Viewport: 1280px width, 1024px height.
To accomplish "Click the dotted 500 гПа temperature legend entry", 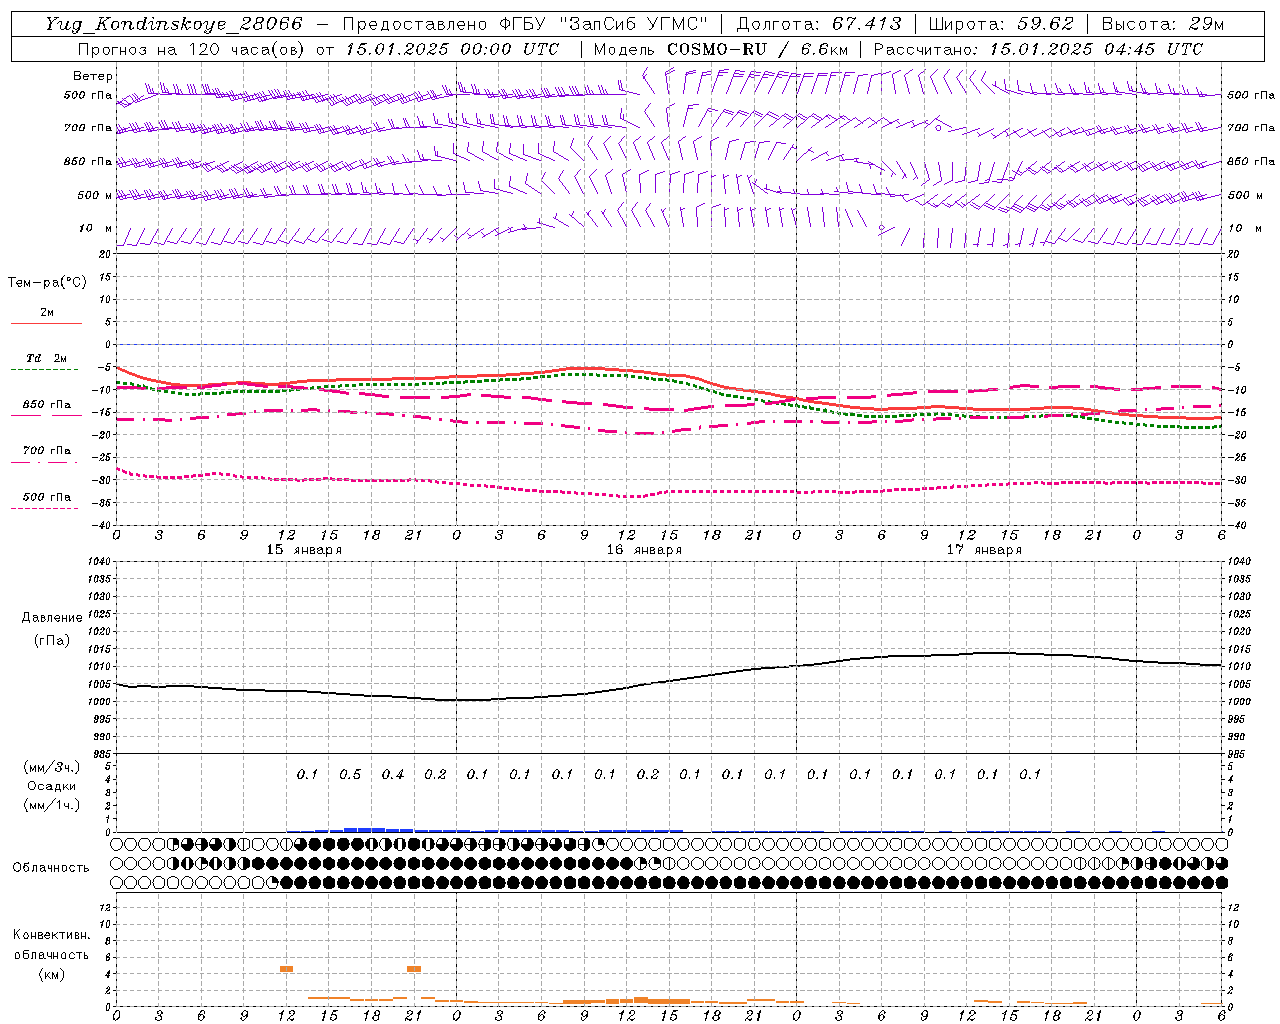I will [46, 497].
